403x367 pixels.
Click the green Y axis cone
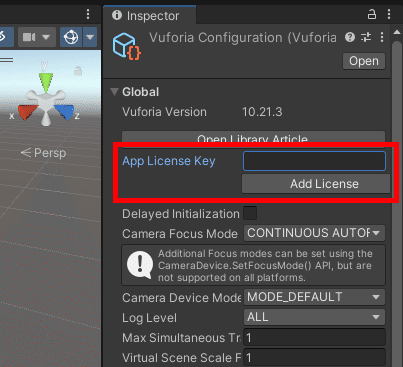(x=46, y=82)
